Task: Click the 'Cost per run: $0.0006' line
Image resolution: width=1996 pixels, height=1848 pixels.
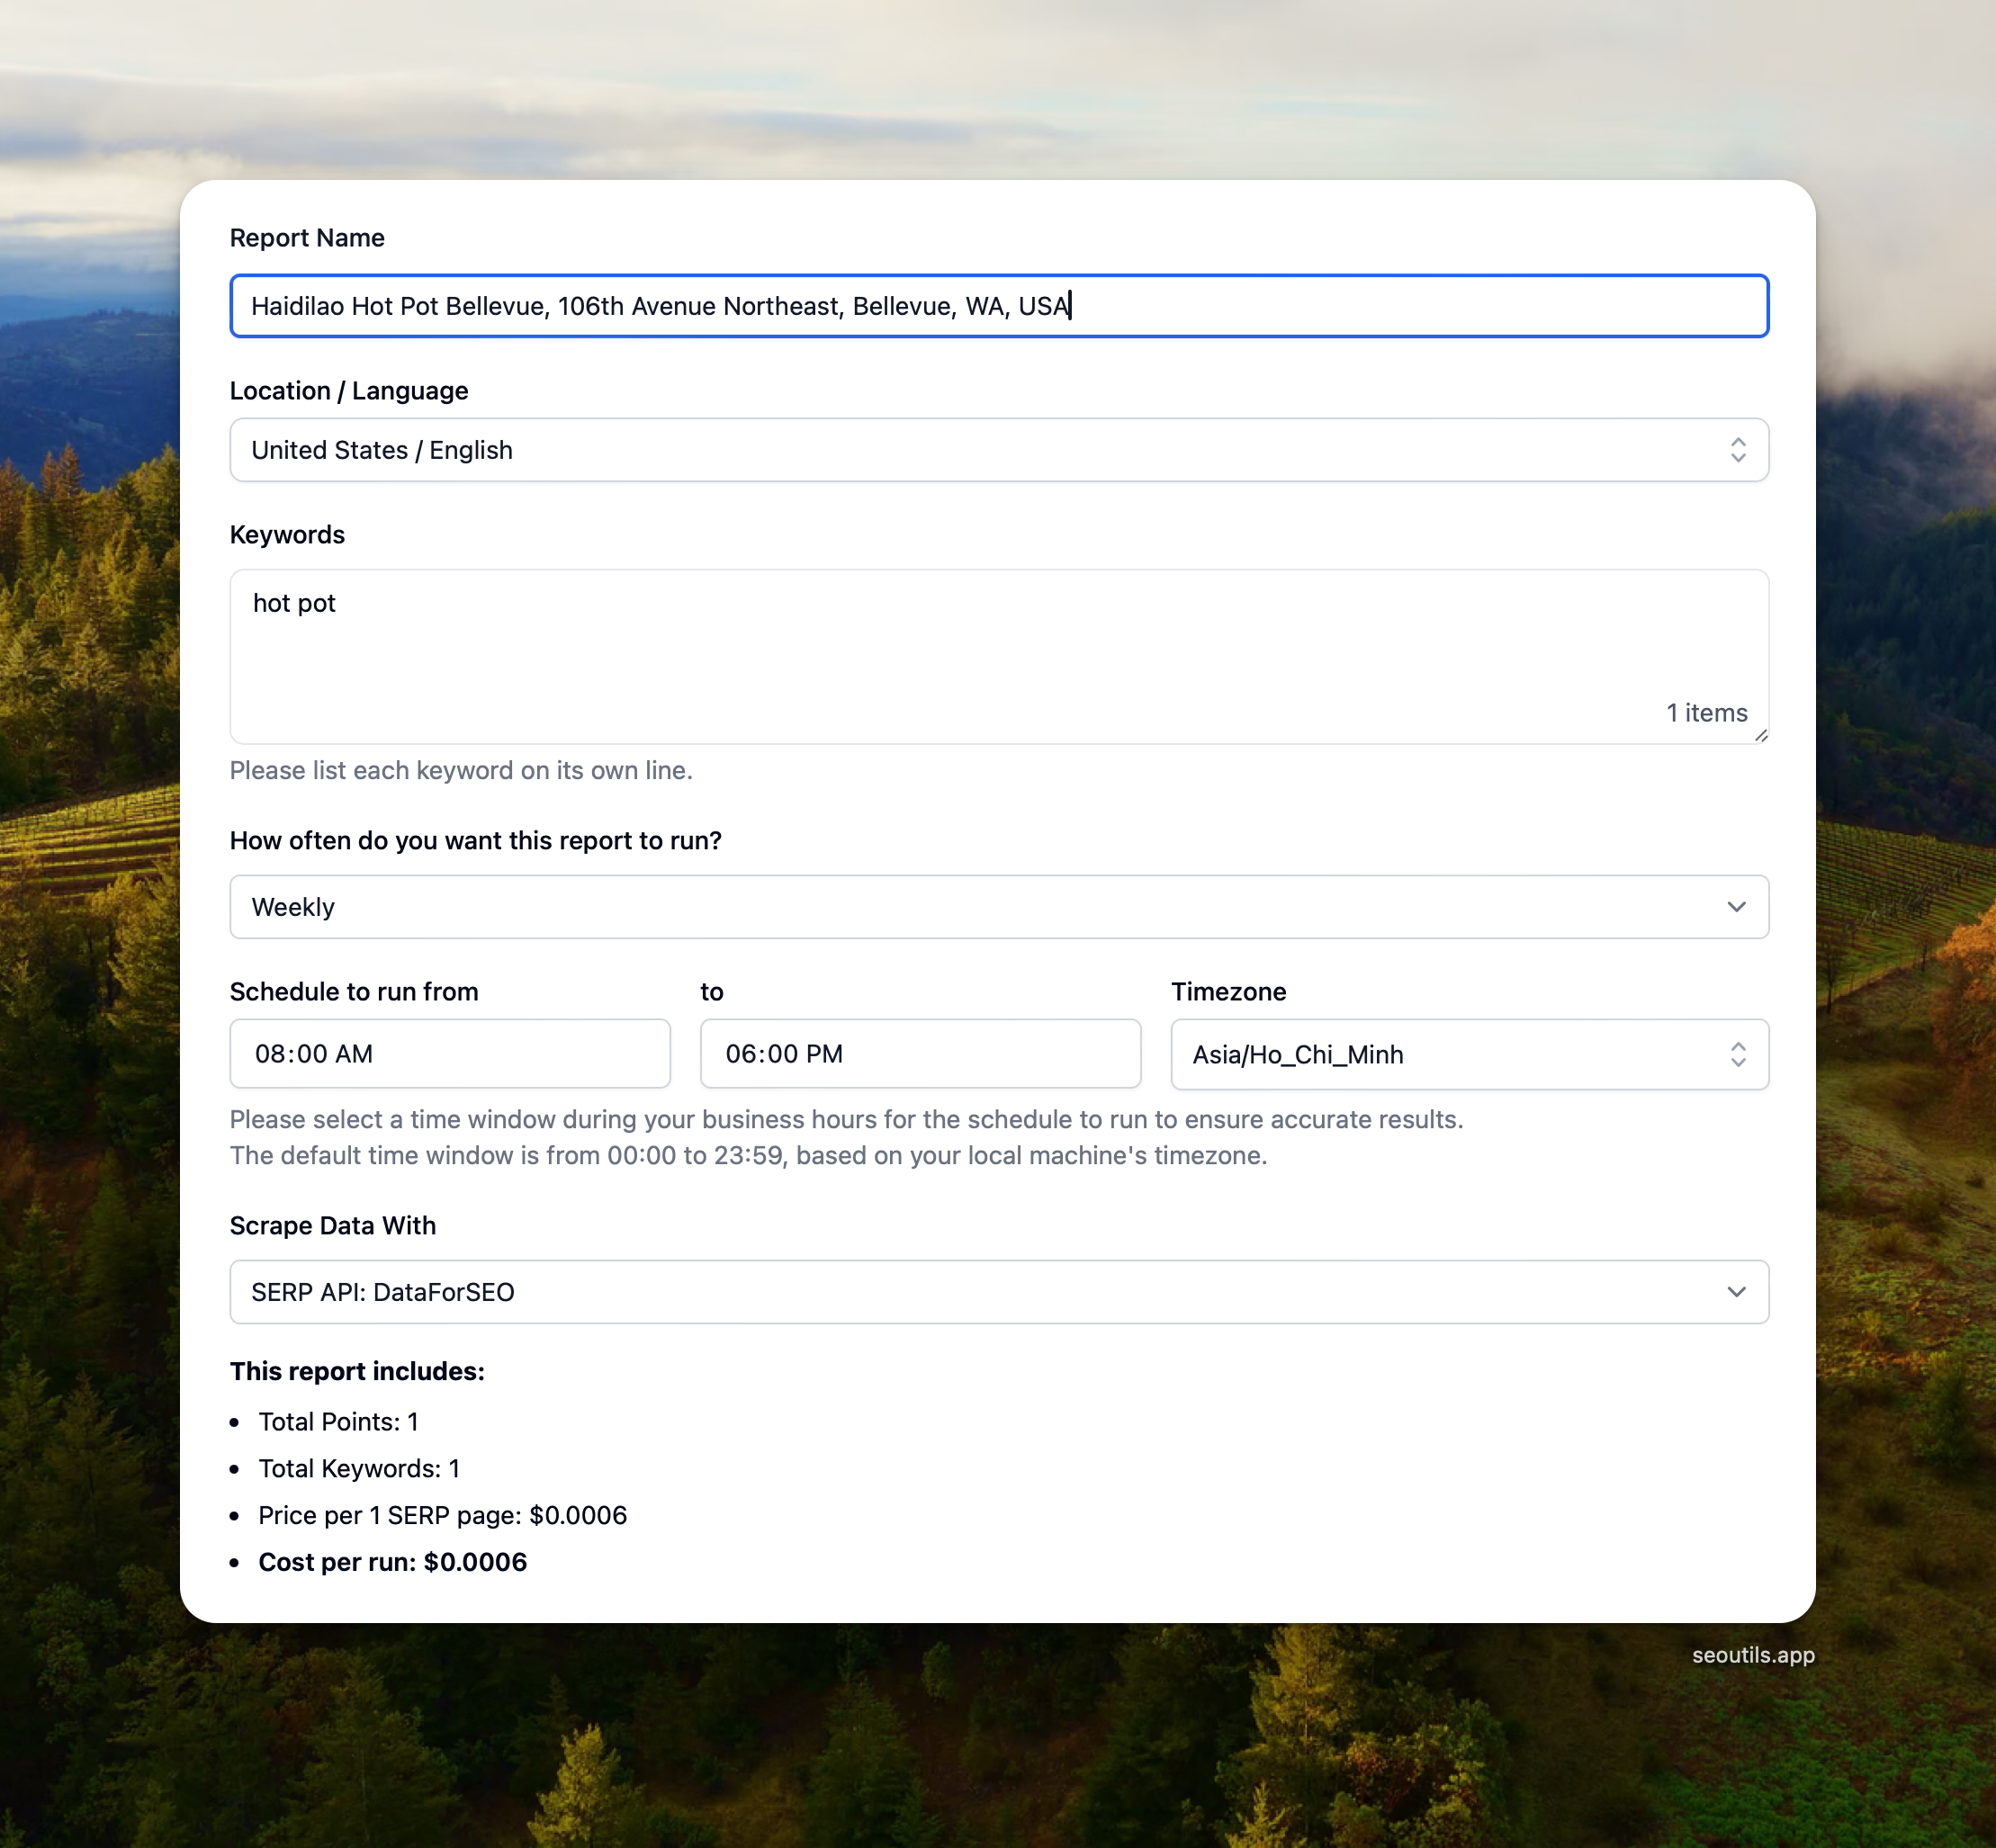Action: tap(392, 1562)
